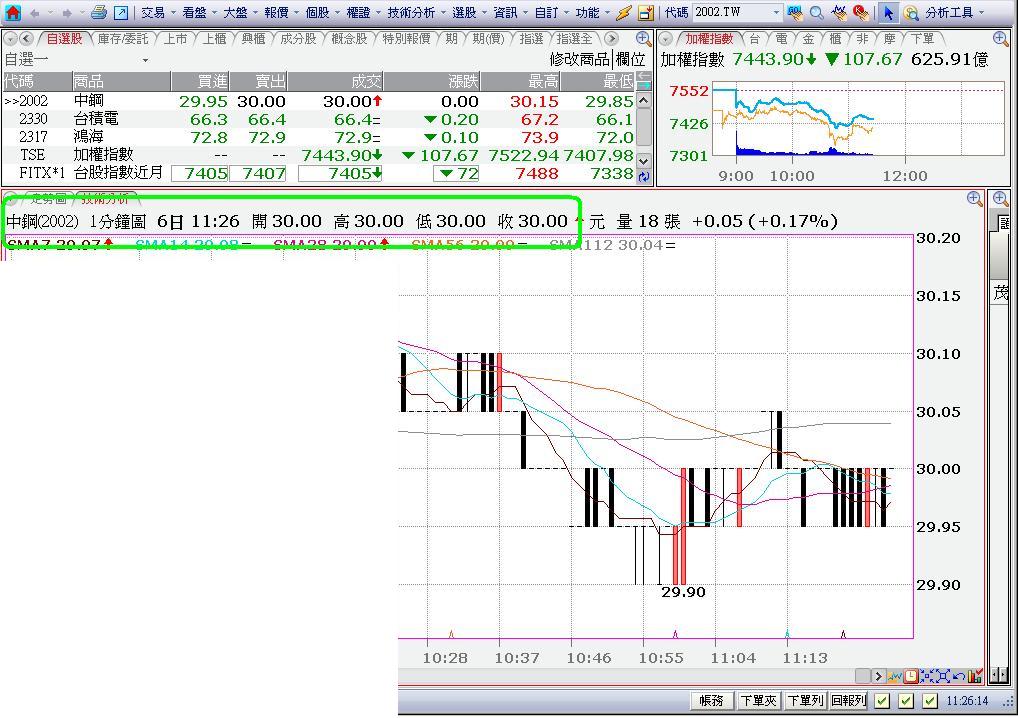Screen dimensions: 1018x718
Task: Open the index panel circle dropdown
Action: coord(666,39)
